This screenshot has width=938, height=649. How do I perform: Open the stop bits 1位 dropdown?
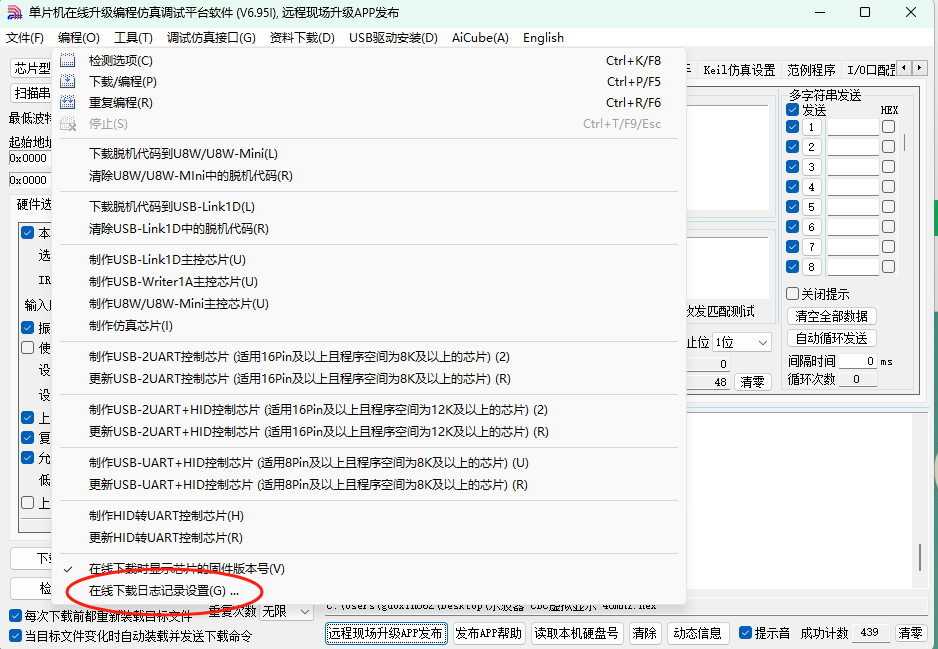pyautogui.click(x=742, y=342)
